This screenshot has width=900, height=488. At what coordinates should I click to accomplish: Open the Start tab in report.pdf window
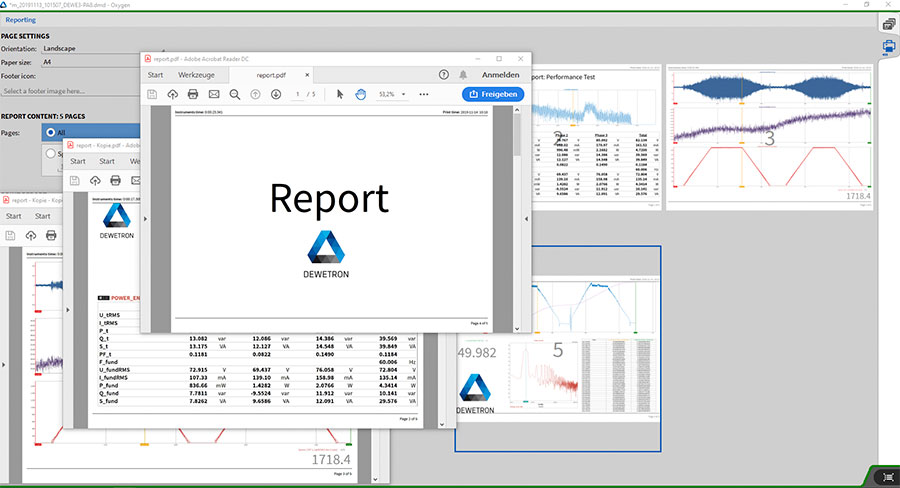click(x=156, y=75)
